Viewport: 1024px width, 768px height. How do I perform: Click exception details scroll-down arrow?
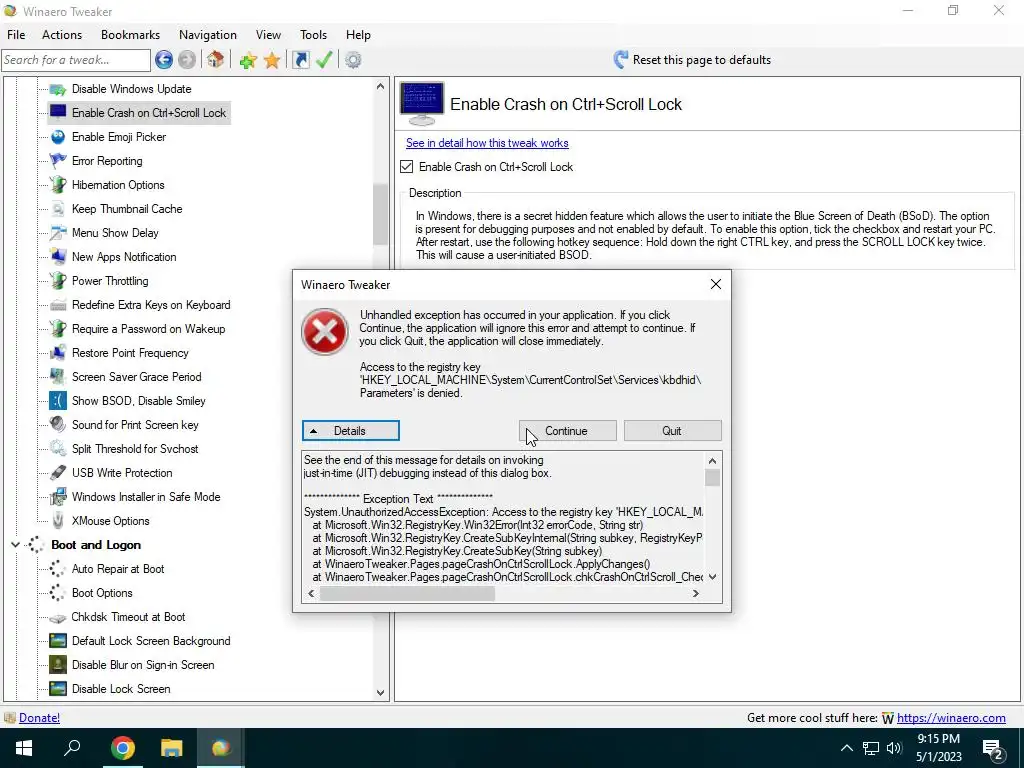712,577
